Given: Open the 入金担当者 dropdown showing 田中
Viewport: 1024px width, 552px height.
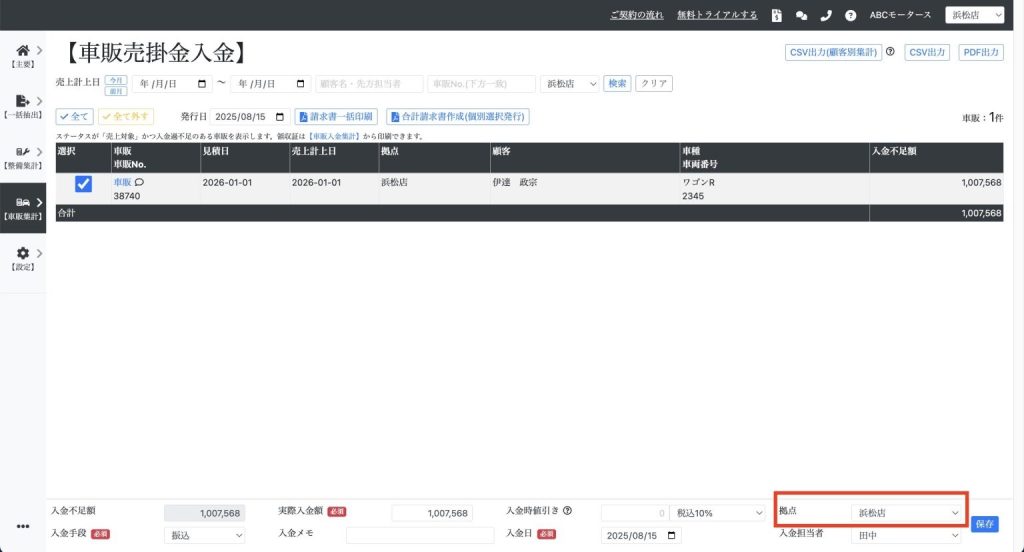Looking at the screenshot, I should (x=907, y=536).
